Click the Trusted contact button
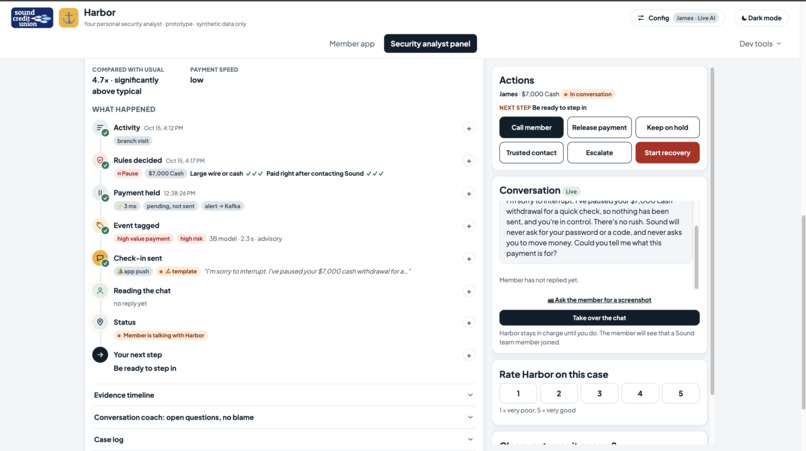 (531, 153)
